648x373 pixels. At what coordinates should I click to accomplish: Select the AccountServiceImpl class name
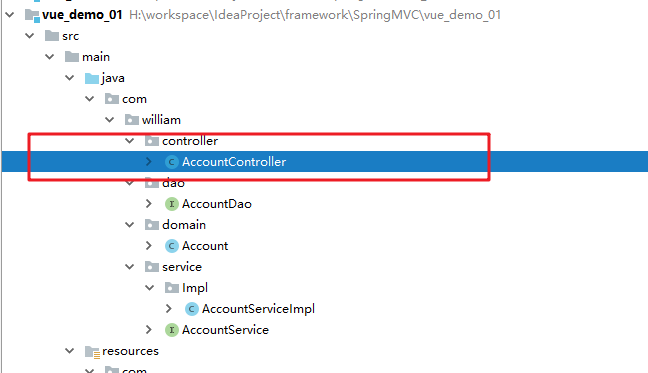pyautogui.click(x=258, y=309)
